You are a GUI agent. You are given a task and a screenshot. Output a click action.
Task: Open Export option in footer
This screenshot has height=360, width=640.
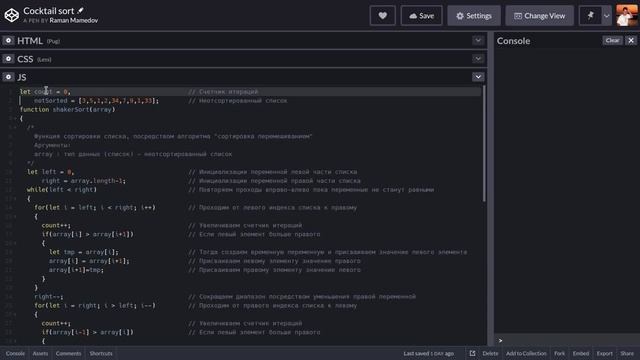pyautogui.click(x=604, y=353)
